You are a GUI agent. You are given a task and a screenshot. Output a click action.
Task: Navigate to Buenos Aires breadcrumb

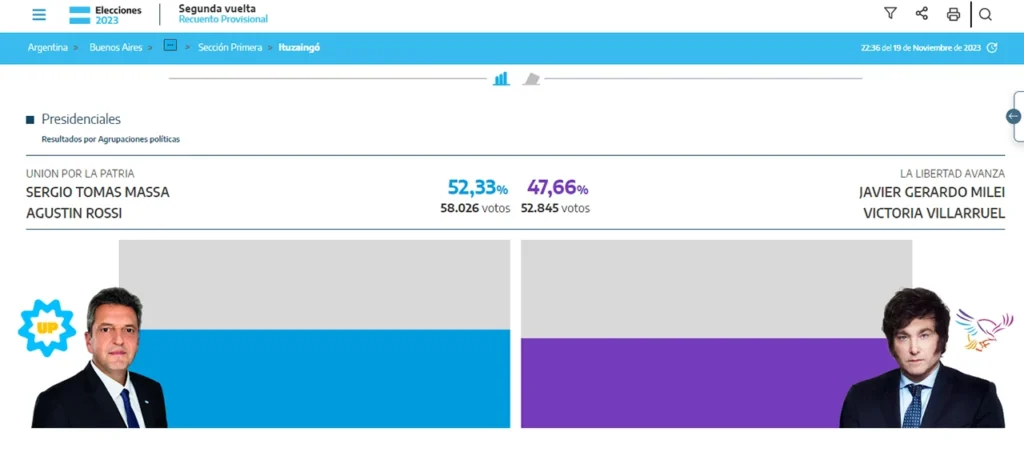point(118,47)
